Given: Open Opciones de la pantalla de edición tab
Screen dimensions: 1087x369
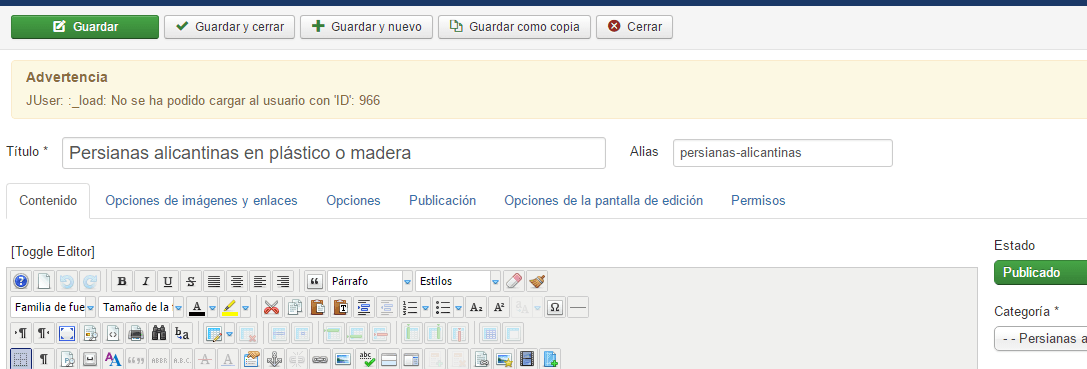Looking at the screenshot, I should 604,200.
